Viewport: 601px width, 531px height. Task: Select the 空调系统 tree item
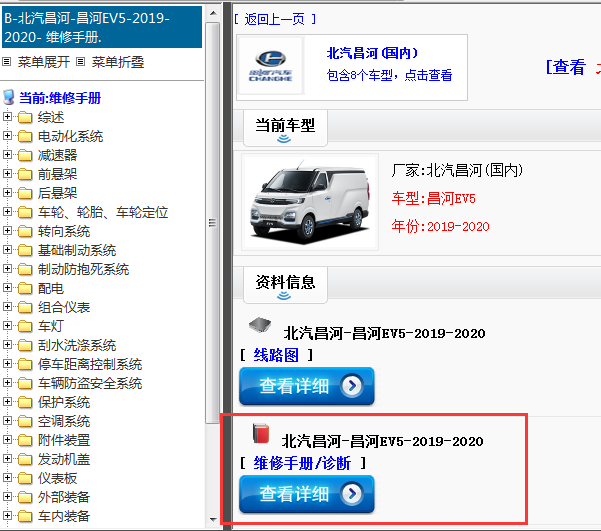point(64,421)
